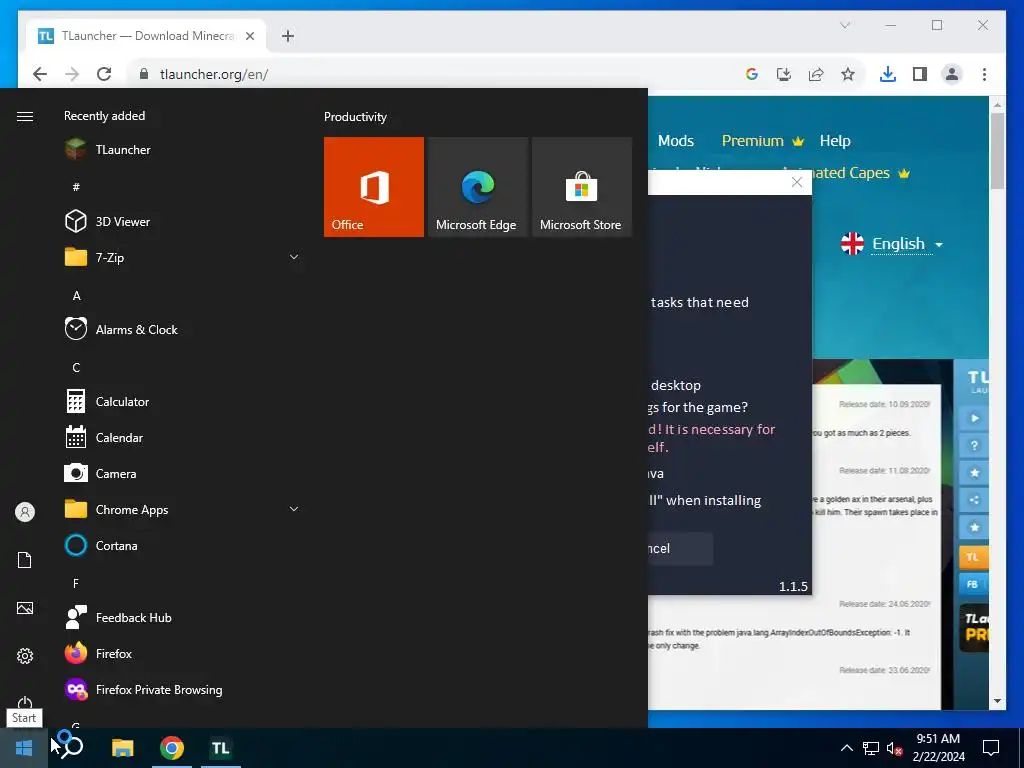The height and width of the screenshot is (768, 1024).
Task: Close the TLauncher browser tab
Action: (x=249, y=36)
